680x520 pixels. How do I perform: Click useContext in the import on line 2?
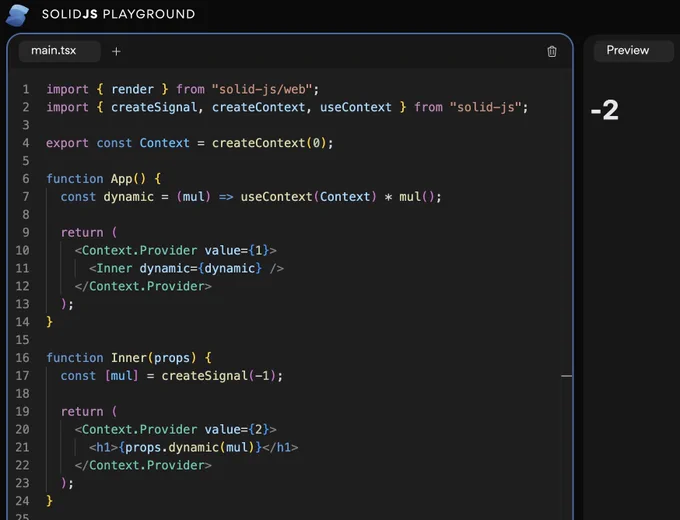[x=356, y=107]
